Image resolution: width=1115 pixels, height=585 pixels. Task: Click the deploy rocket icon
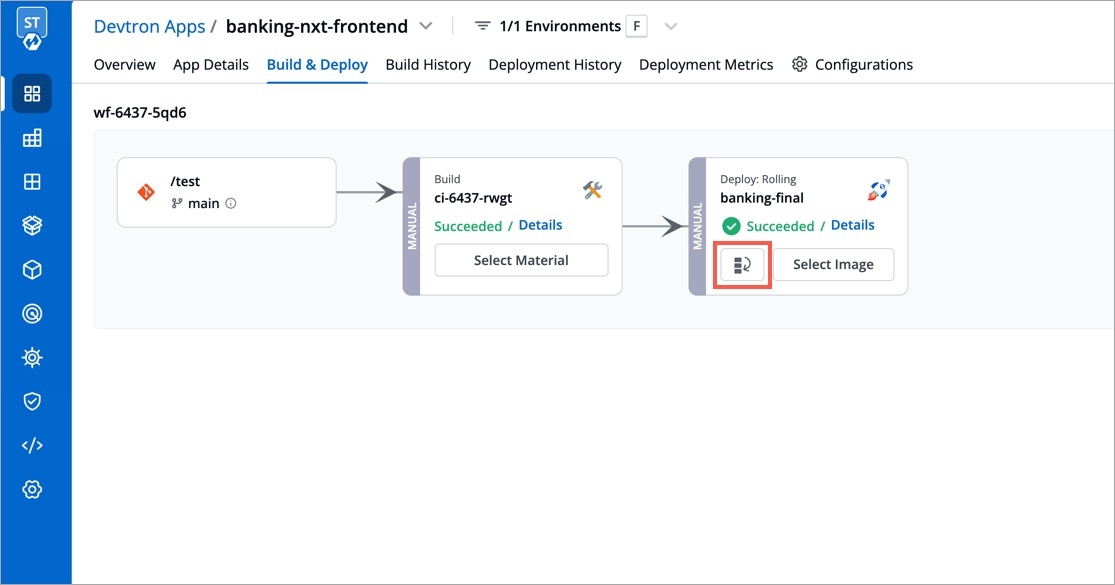[x=878, y=190]
